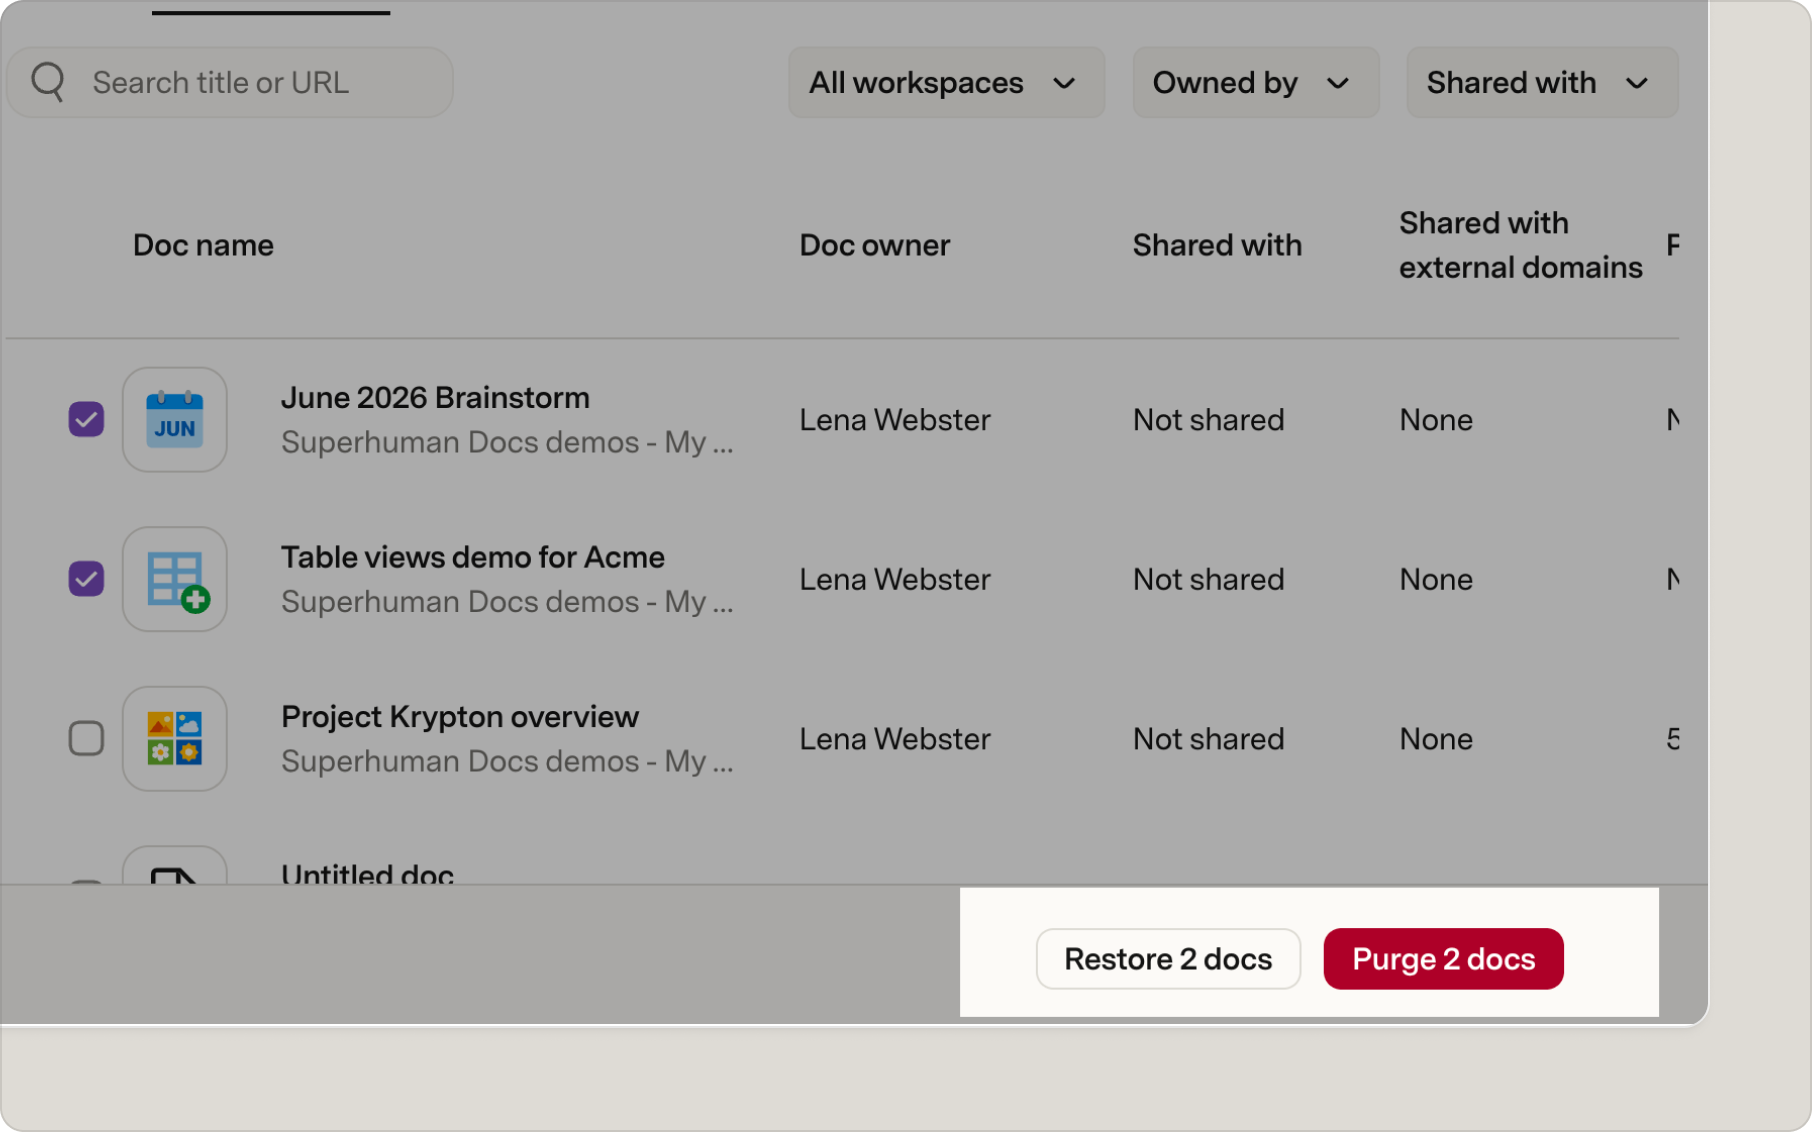The height and width of the screenshot is (1132, 1812).
Task: Click the Doc name column header
Action: click(x=203, y=245)
